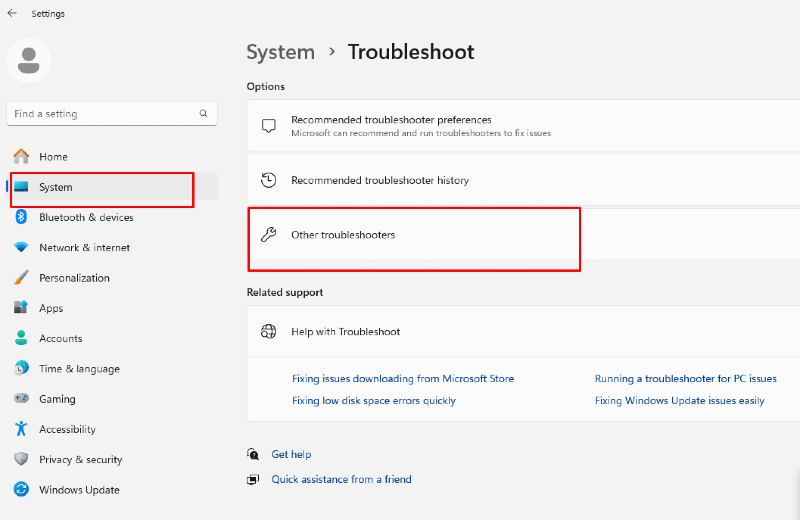Click the back arrow icon

pyautogui.click(x=12, y=13)
